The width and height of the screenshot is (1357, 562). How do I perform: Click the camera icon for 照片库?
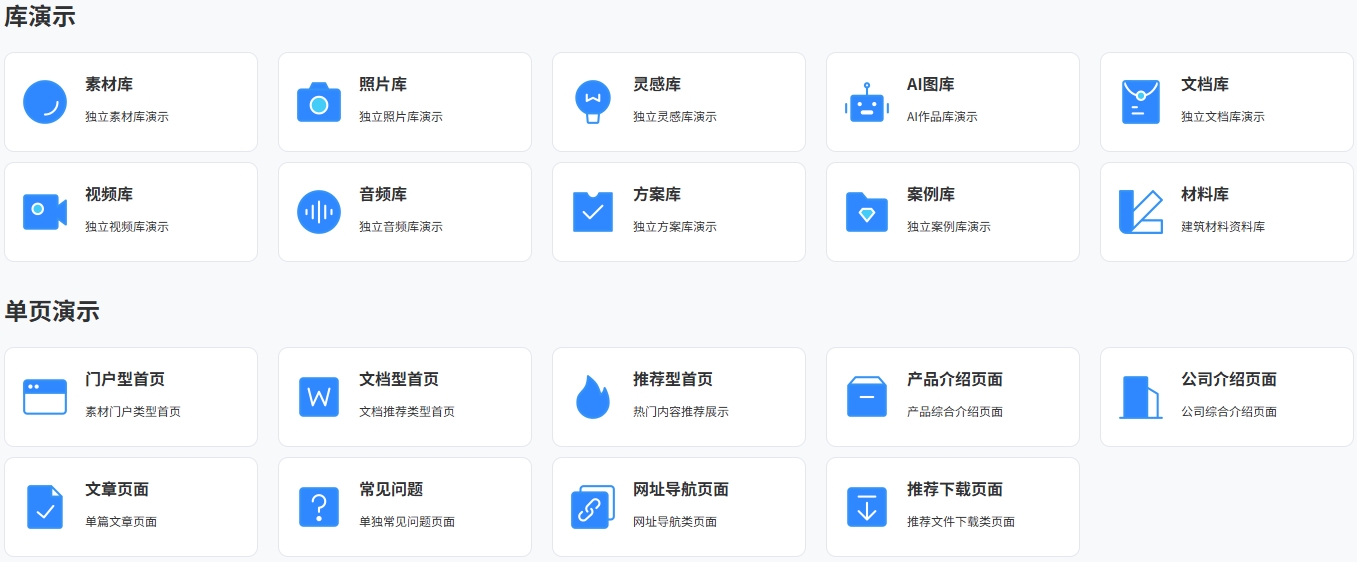(x=319, y=102)
